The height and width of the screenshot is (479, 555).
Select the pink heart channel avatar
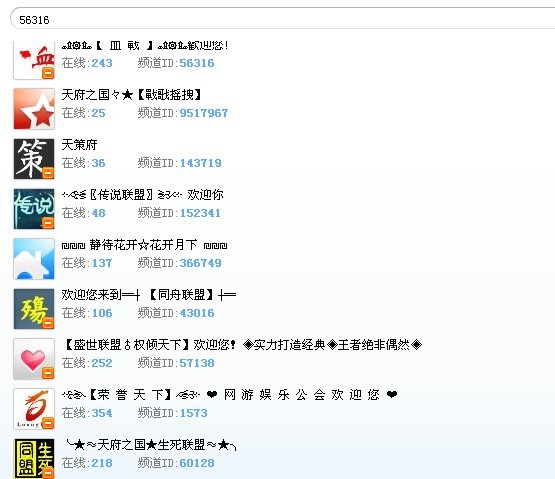pyautogui.click(x=34, y=359)
